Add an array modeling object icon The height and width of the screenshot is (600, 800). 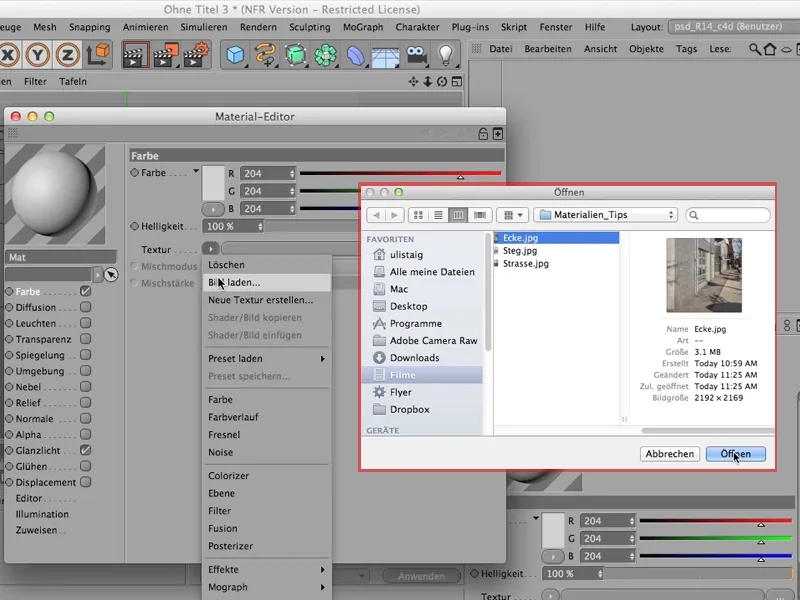click(x=326, y=55)
